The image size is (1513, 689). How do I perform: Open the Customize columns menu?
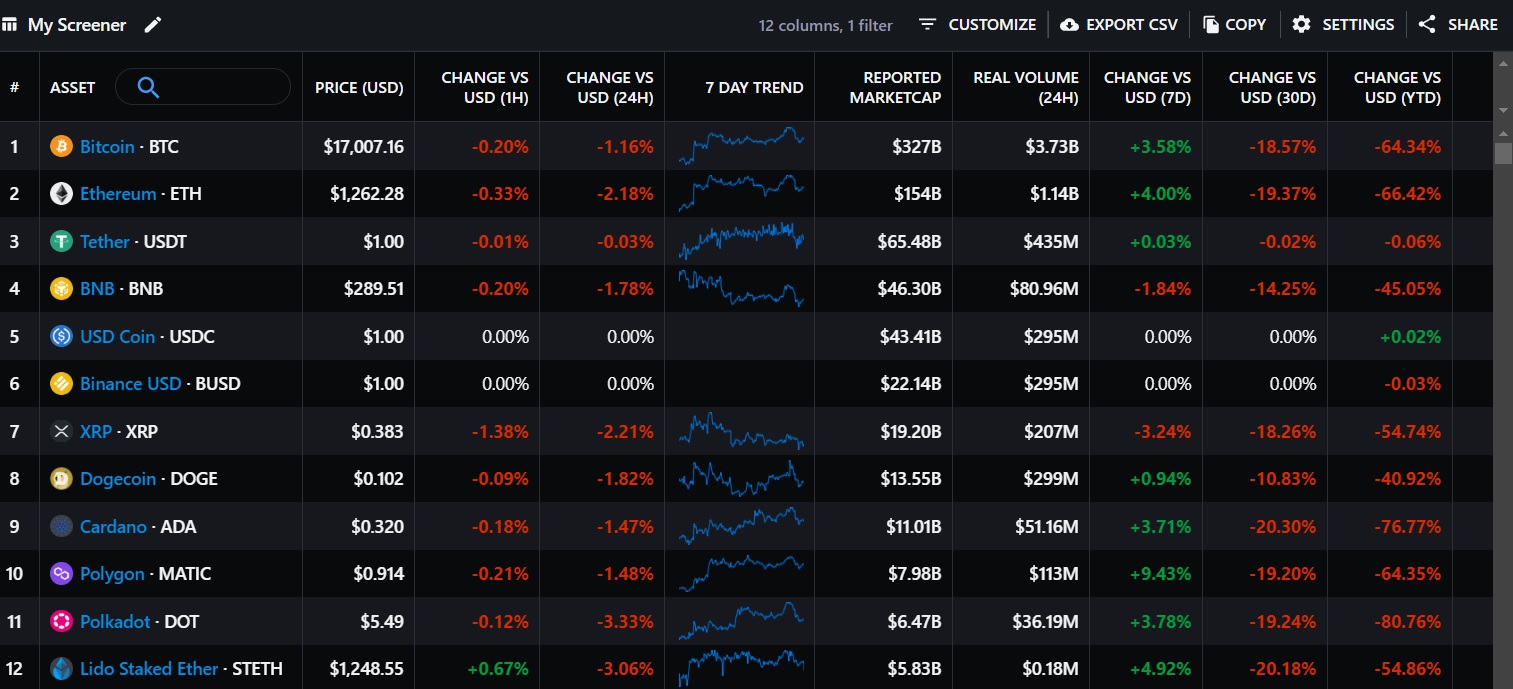click(x=977, y=25)
